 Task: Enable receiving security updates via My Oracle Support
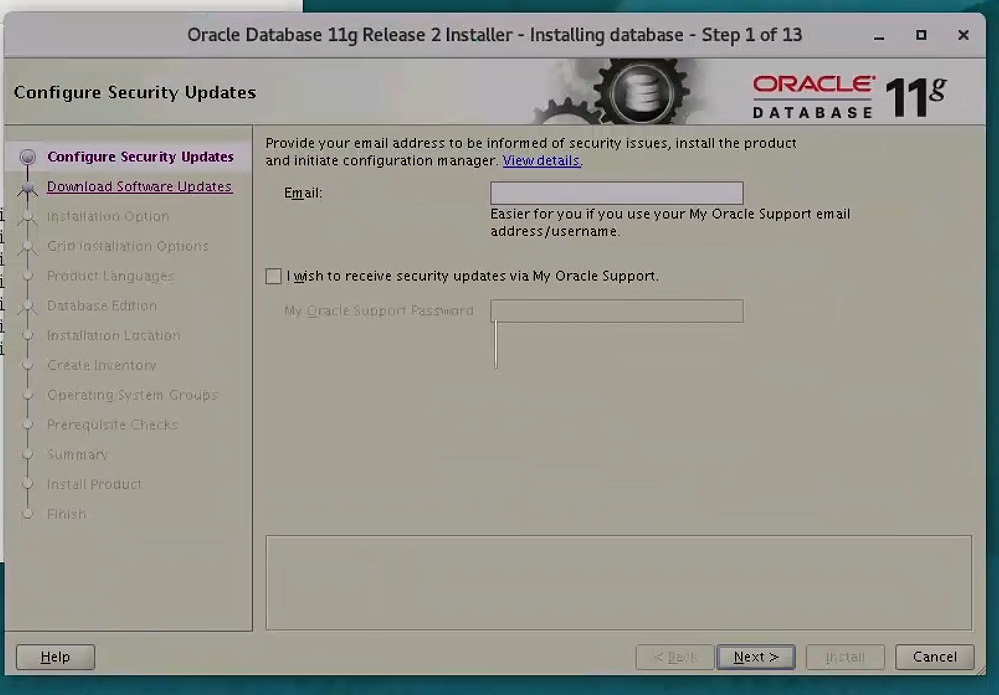point(273,276)
